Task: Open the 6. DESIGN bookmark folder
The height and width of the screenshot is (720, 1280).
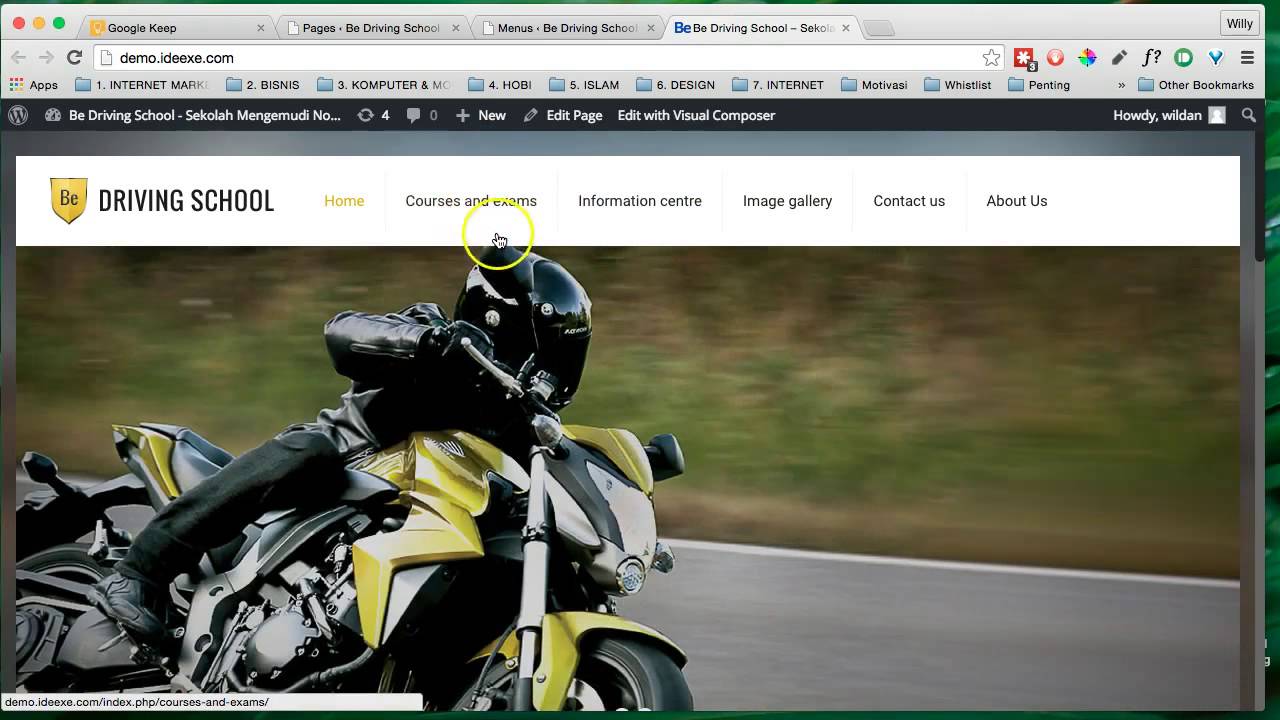Action: tap(675, 85)
